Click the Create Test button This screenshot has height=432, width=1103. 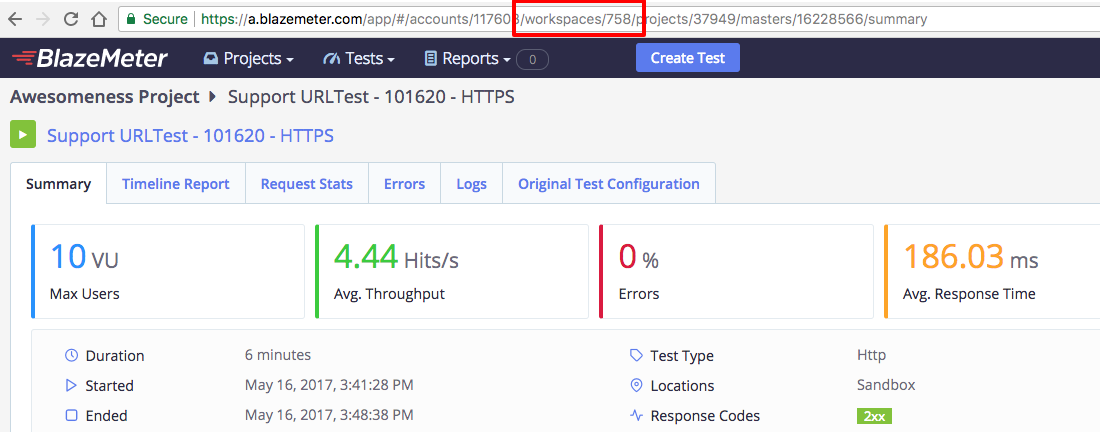[687, 58]
